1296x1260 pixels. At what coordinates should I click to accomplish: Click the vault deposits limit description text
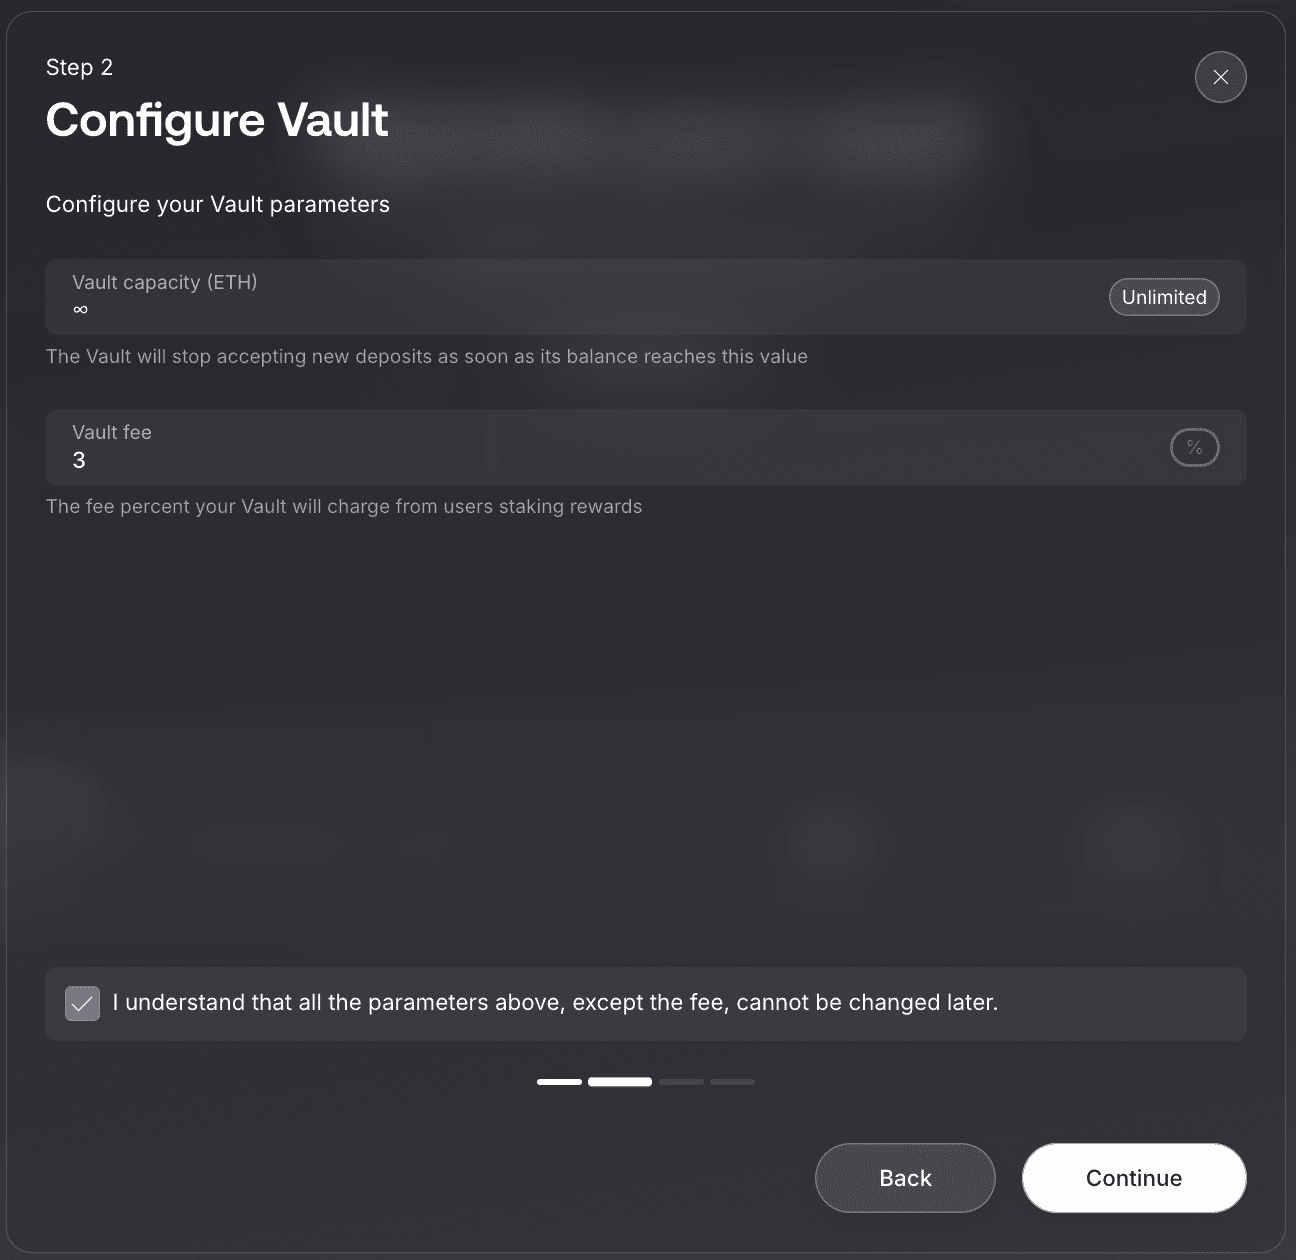pos(427,357)
